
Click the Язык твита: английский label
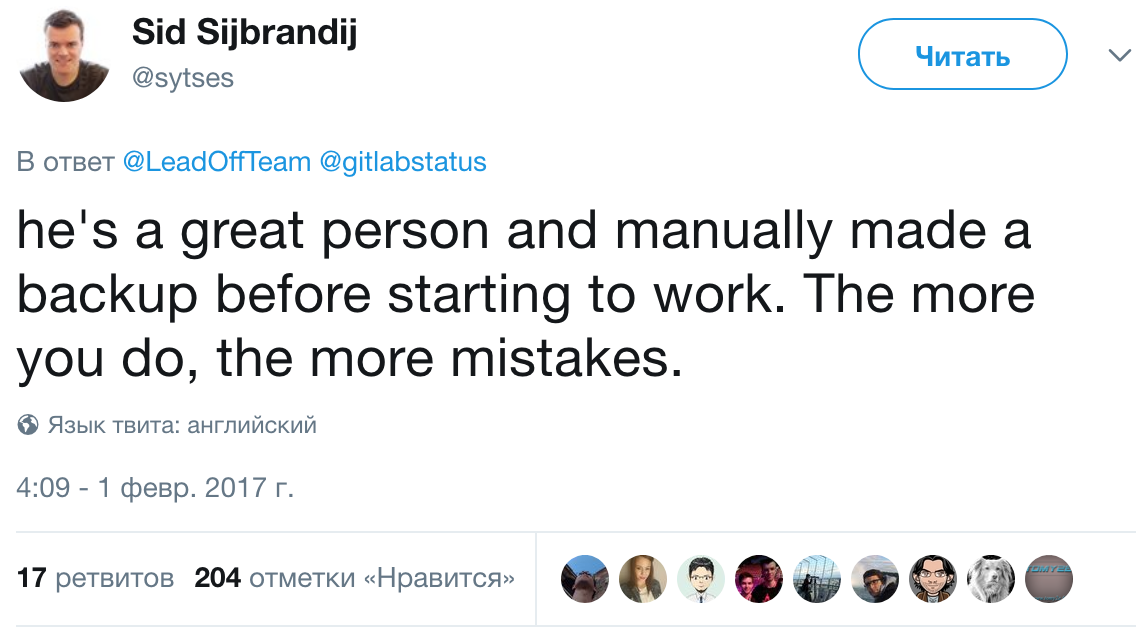pyautogui.click(x=182, y=426)
